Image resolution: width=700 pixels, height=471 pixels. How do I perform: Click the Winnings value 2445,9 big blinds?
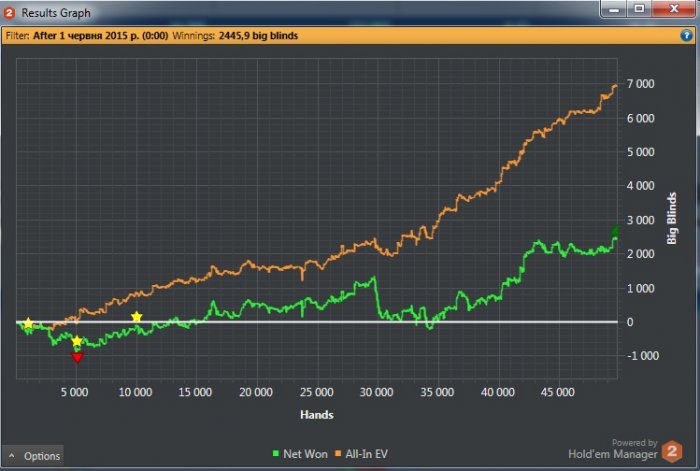(x=258, y=36)
